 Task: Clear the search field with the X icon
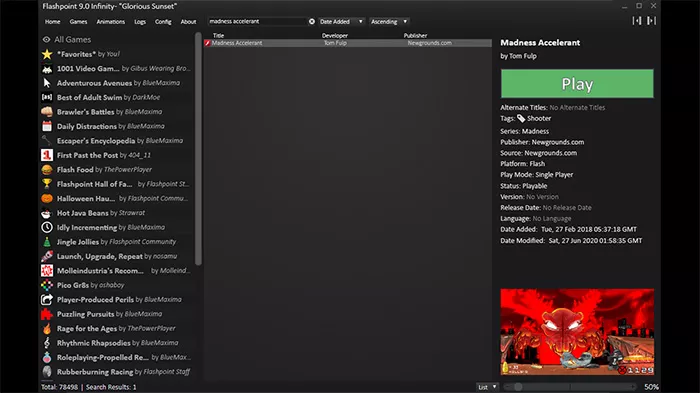click(312, 21)
